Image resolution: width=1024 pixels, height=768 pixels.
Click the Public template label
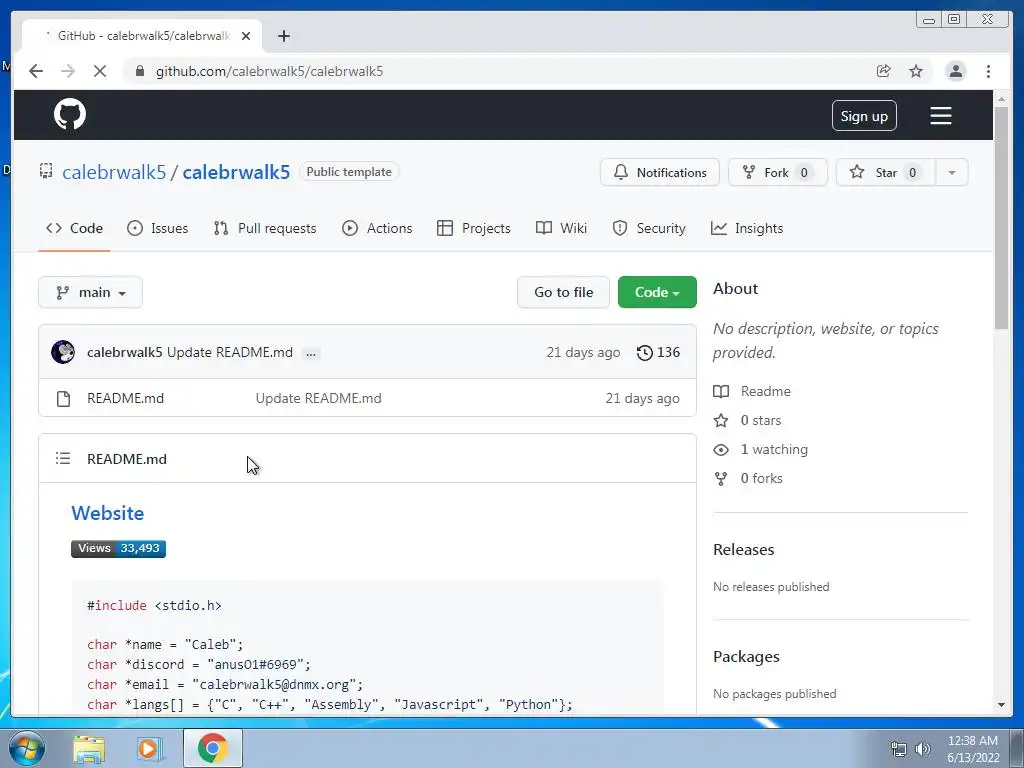(349, 172)
